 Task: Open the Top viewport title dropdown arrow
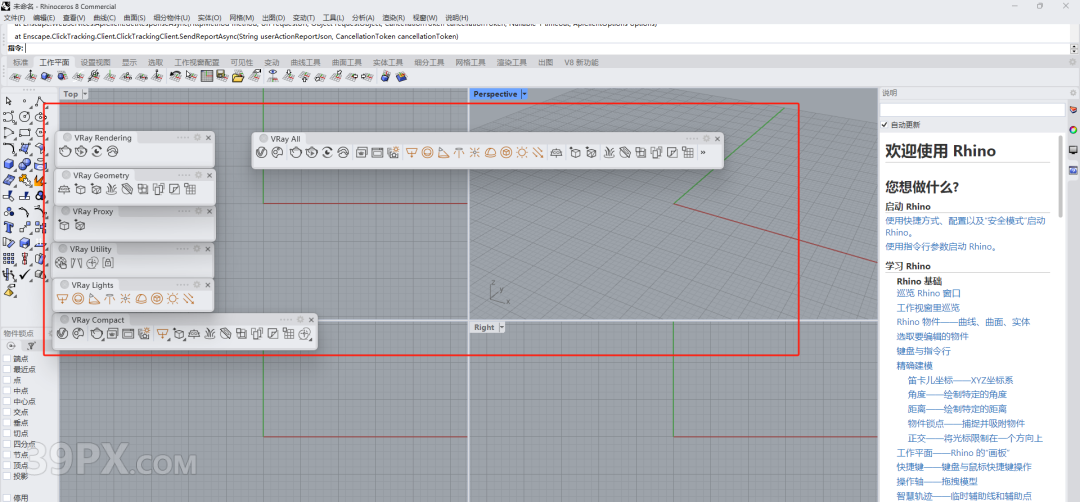click(x=85, y=94)
